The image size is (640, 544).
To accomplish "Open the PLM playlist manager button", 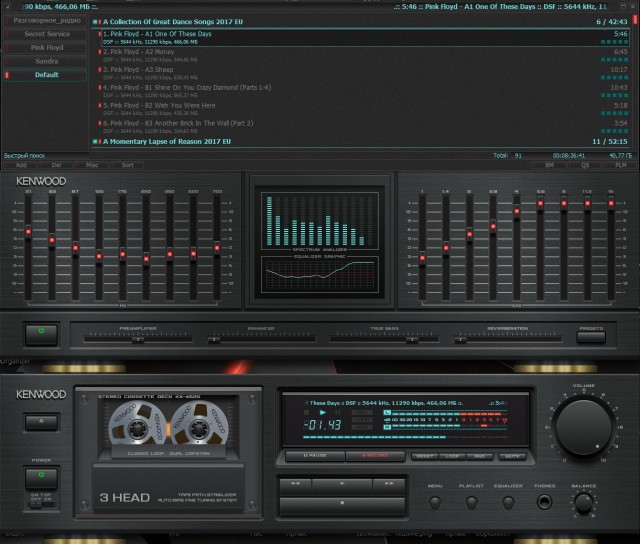I will click(620, 165).
